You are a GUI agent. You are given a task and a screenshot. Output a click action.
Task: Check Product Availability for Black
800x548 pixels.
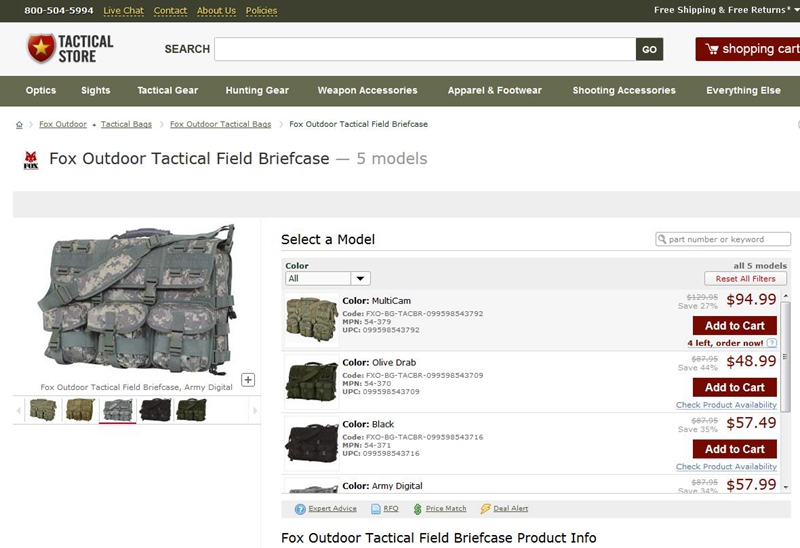[726, 466]
